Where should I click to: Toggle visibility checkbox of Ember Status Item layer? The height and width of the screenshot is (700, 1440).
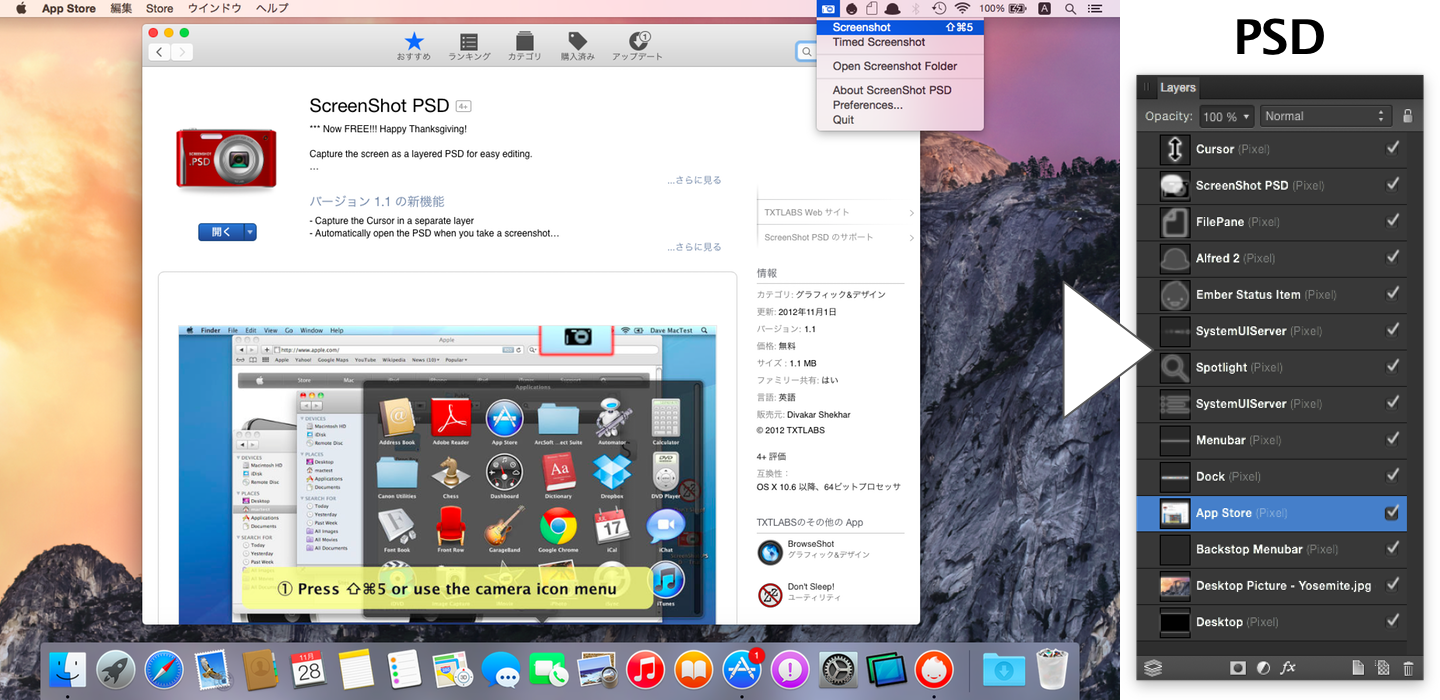(1392, 294)
